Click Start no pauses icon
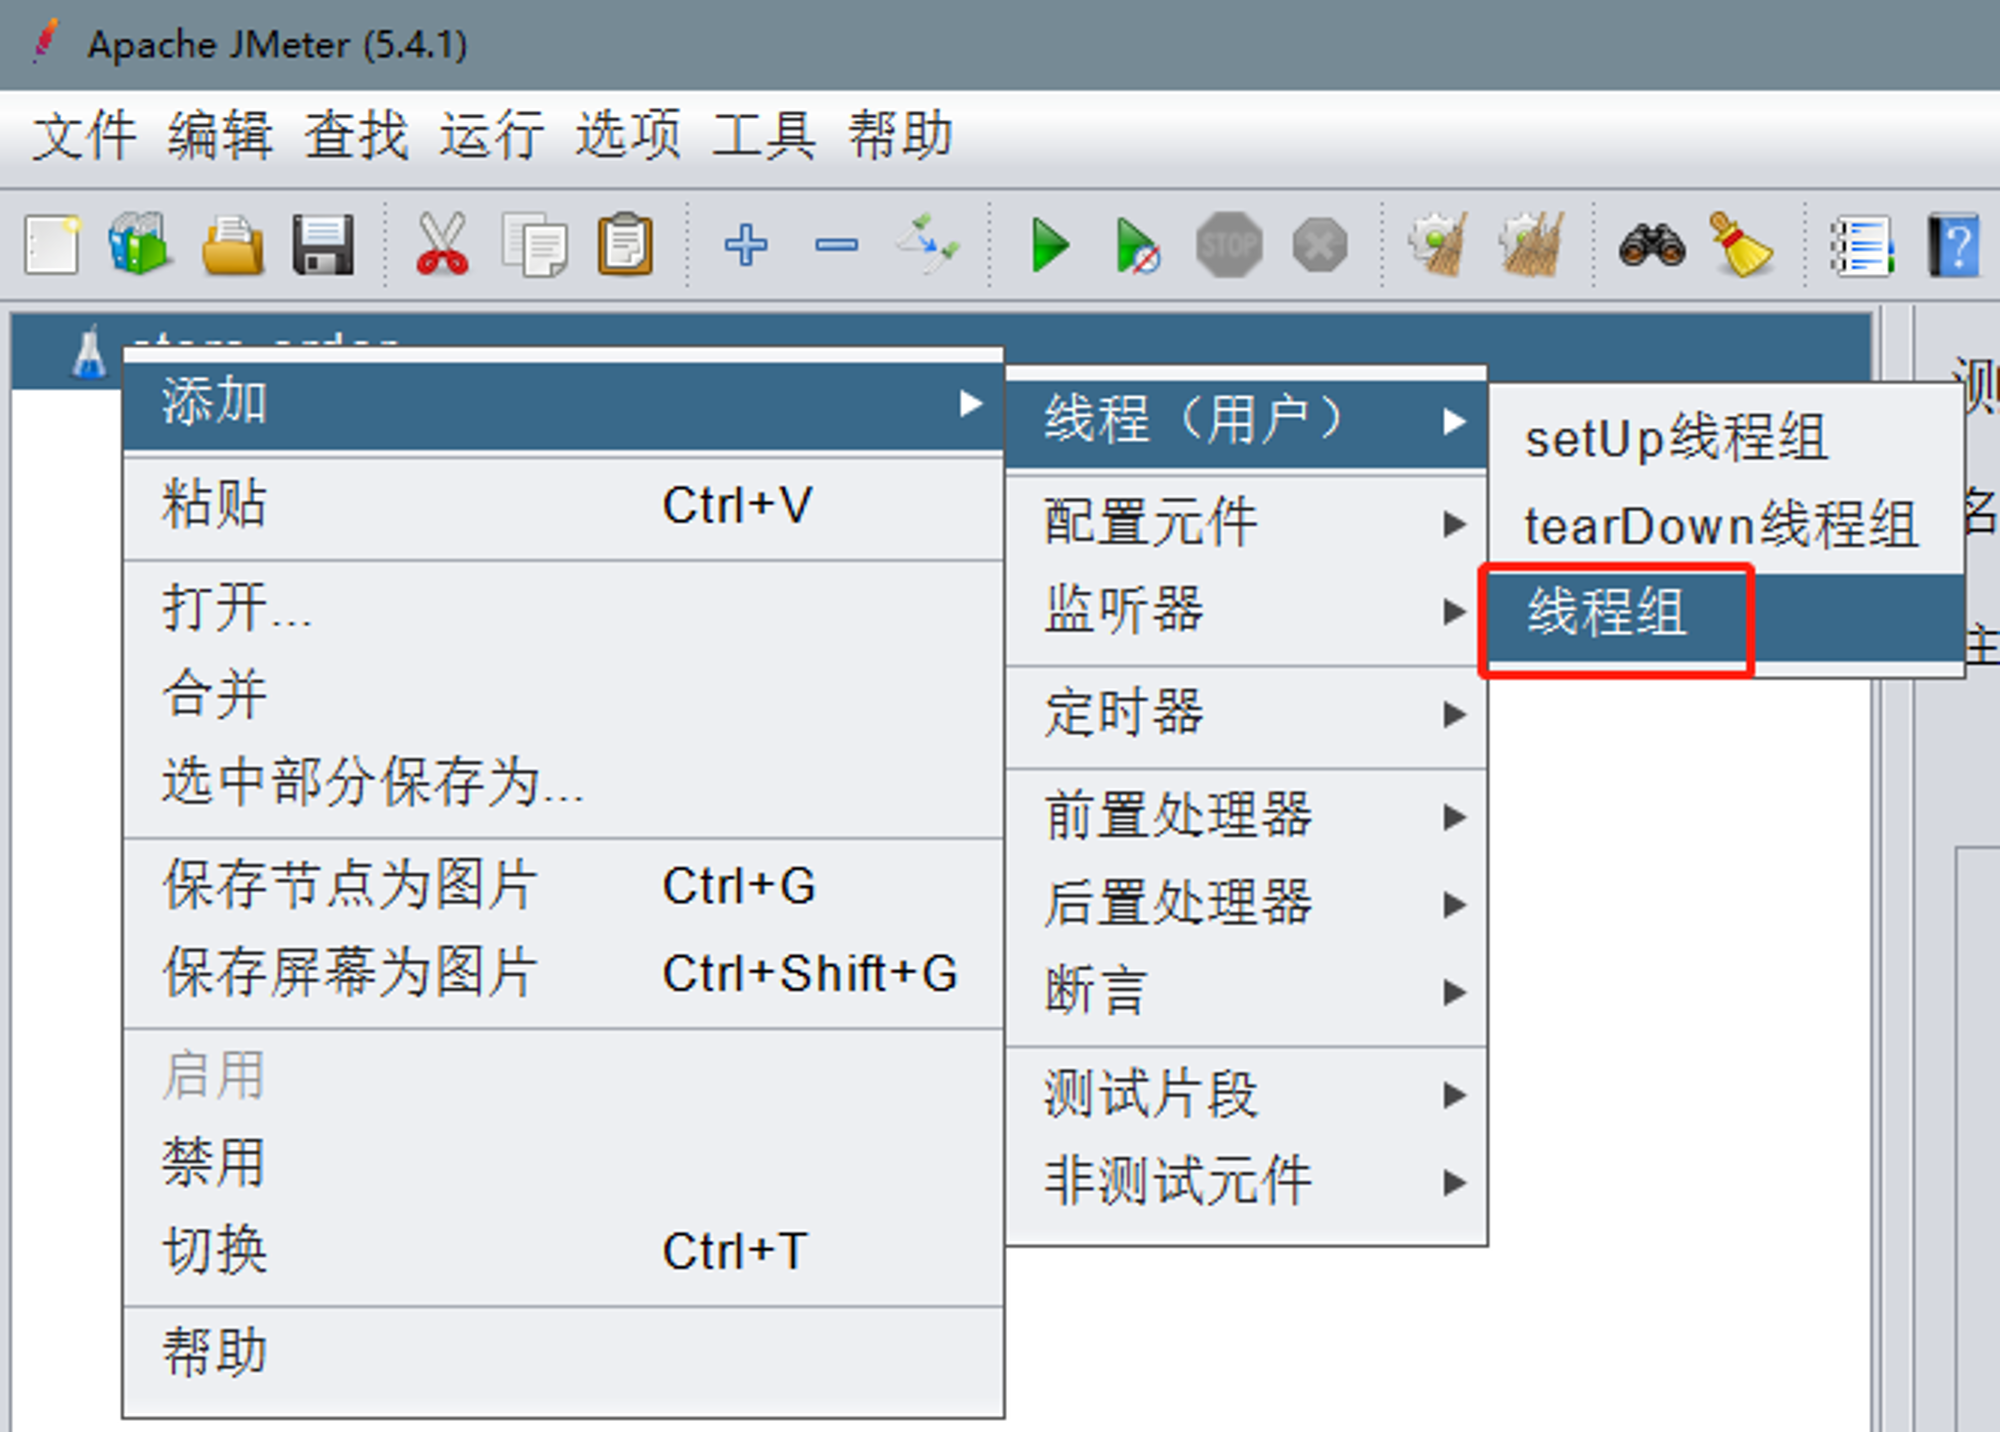Image resolution: width=2000 pixels, height=1432 pixels. click(x=1137, y=245)
